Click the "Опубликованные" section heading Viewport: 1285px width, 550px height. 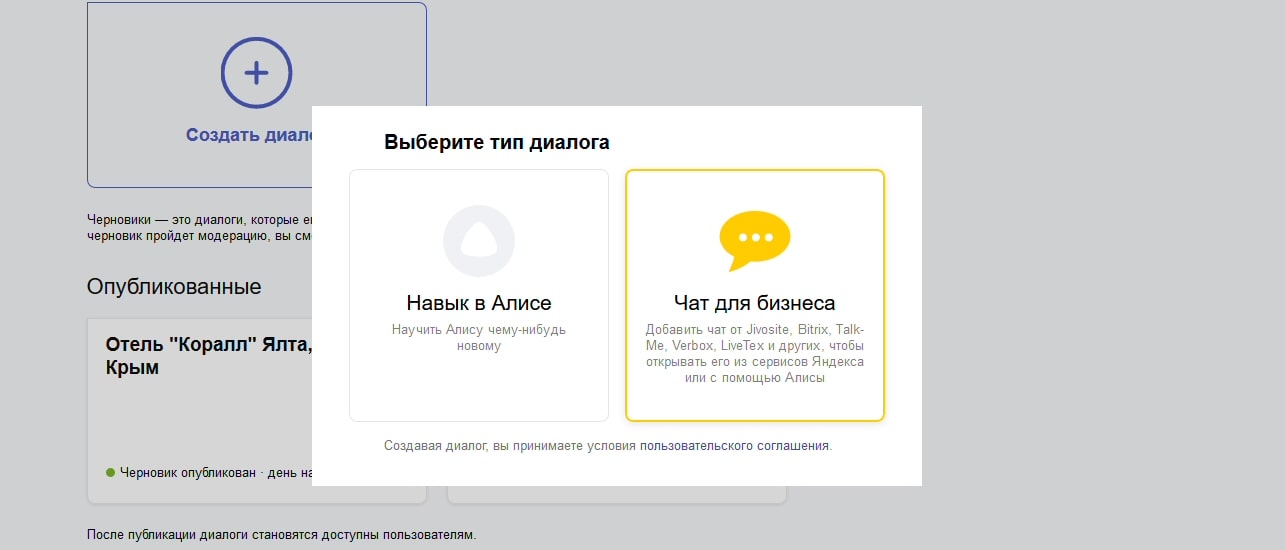point(174,287)
